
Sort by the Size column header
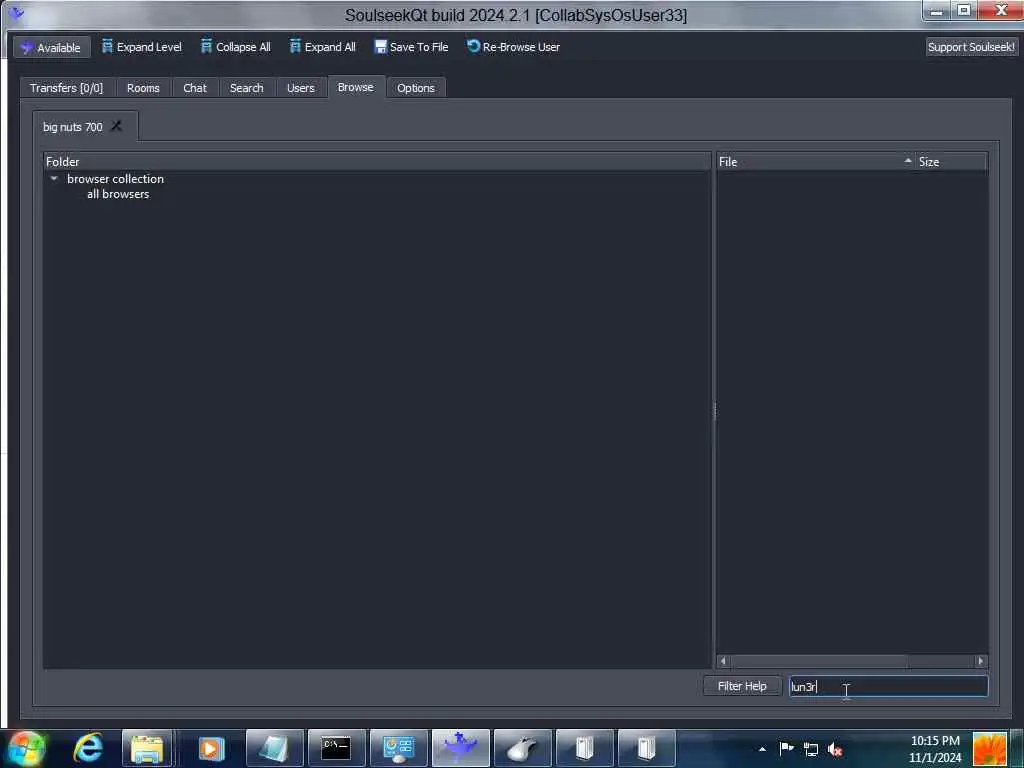click(x=952, y=161)
